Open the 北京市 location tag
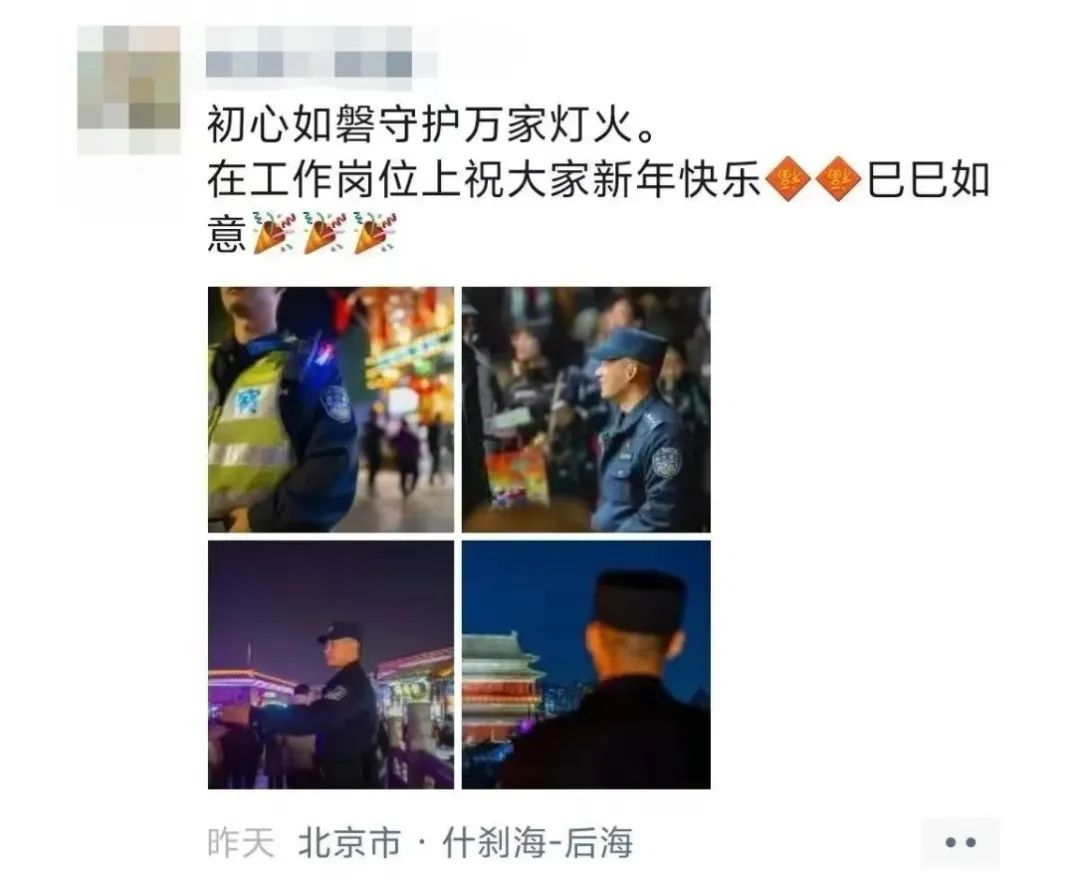Screen dimensions: 1080x879 coord(349,842)
